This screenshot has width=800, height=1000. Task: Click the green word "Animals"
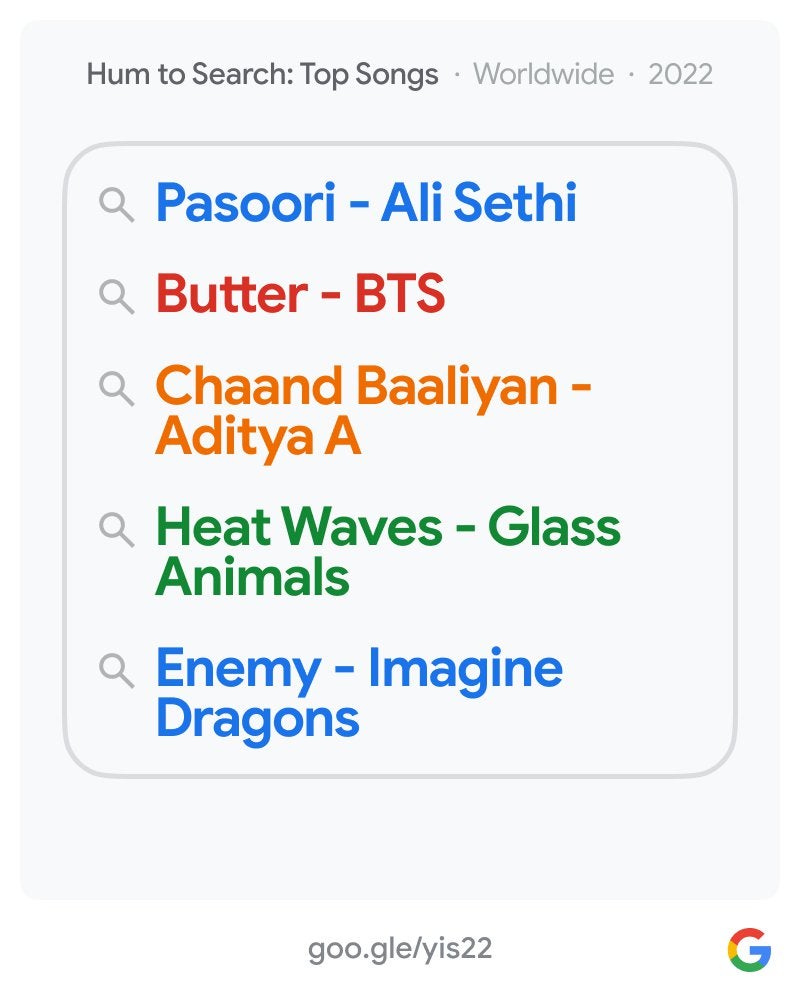click(x=252, y=577)
